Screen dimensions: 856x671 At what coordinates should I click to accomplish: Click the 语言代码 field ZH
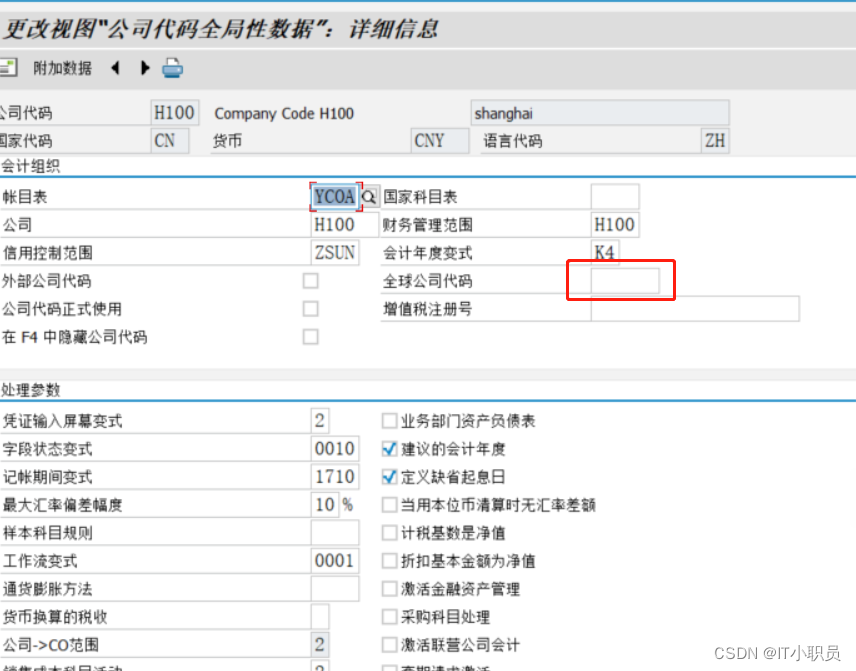715,141
